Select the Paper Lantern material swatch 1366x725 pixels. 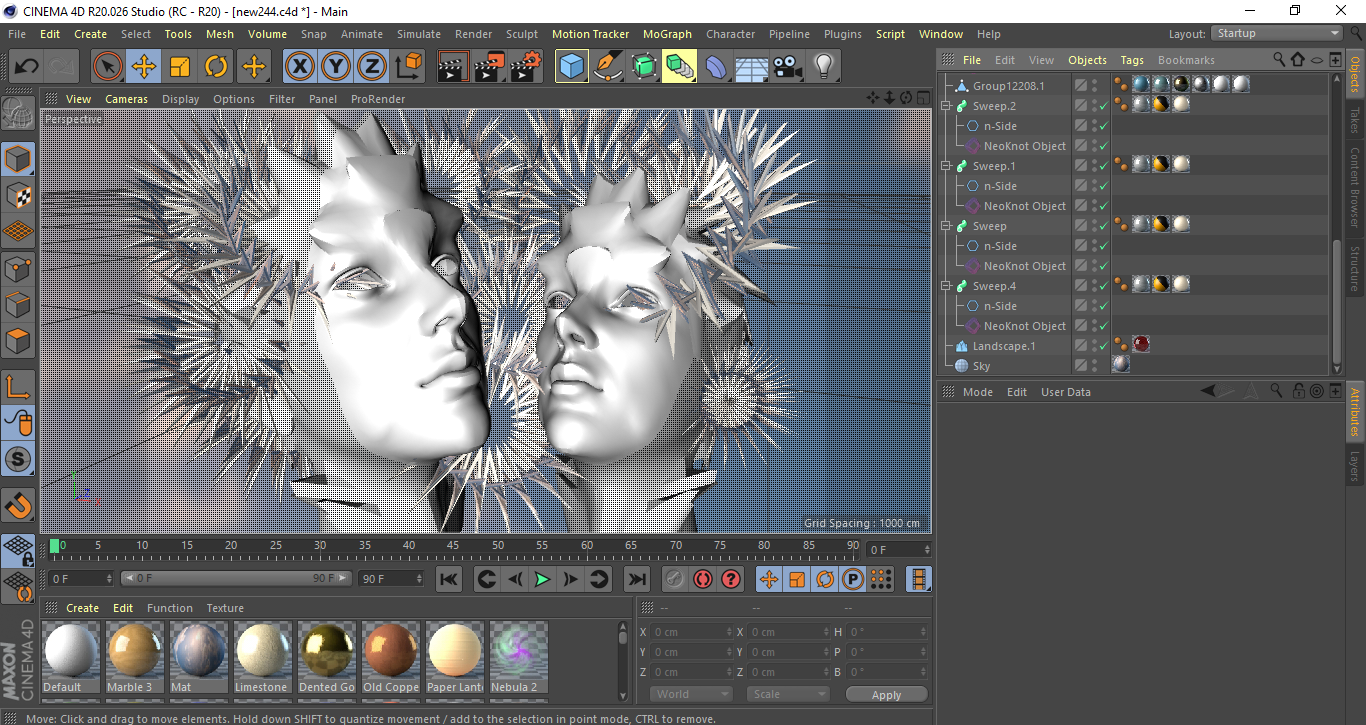point(454,657)
